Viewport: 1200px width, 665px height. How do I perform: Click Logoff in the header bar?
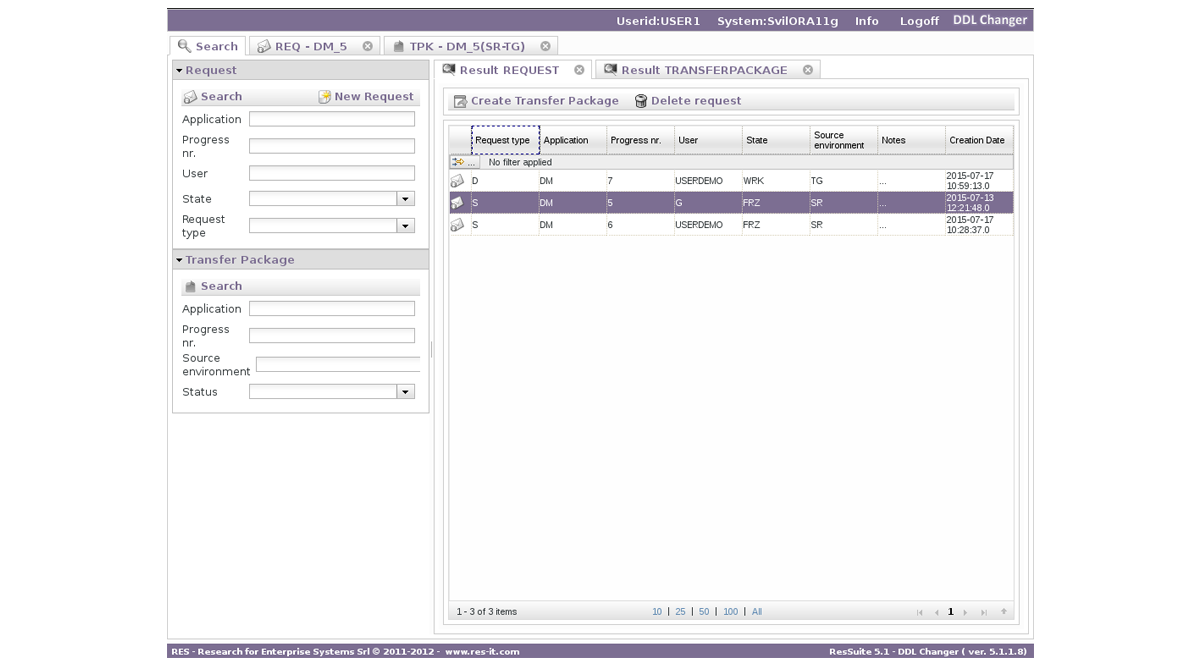tap(919, 21)
